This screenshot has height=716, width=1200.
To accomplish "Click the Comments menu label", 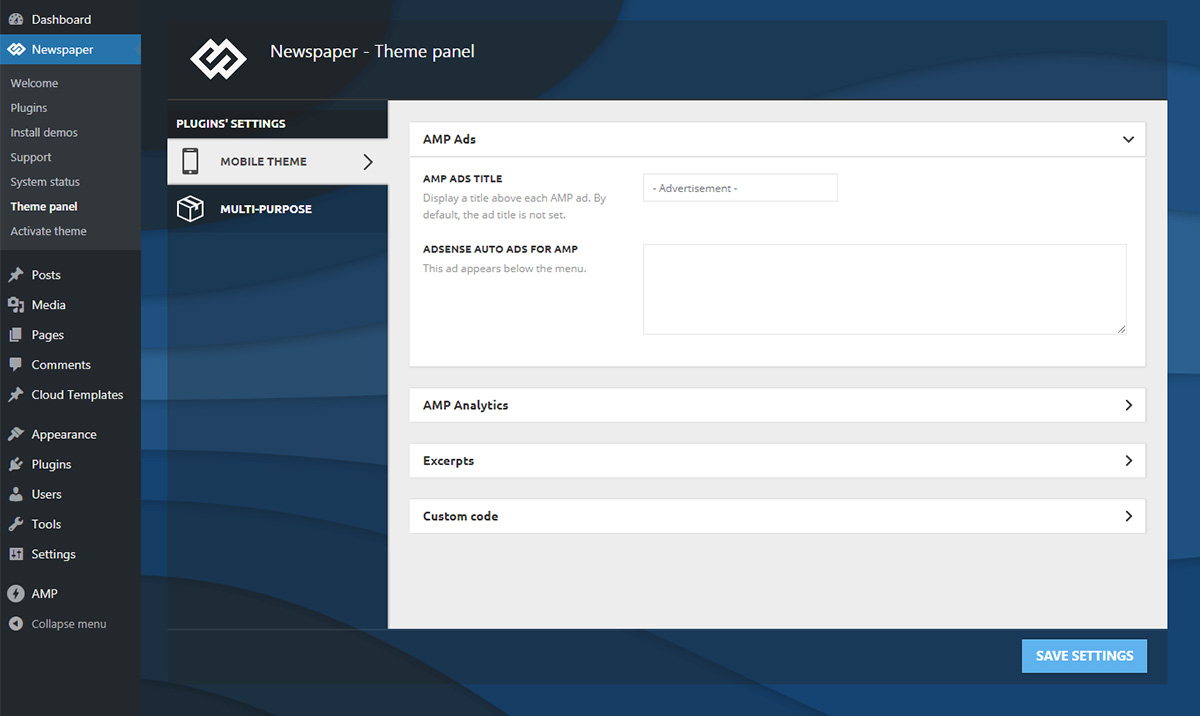I will [61, 365].
